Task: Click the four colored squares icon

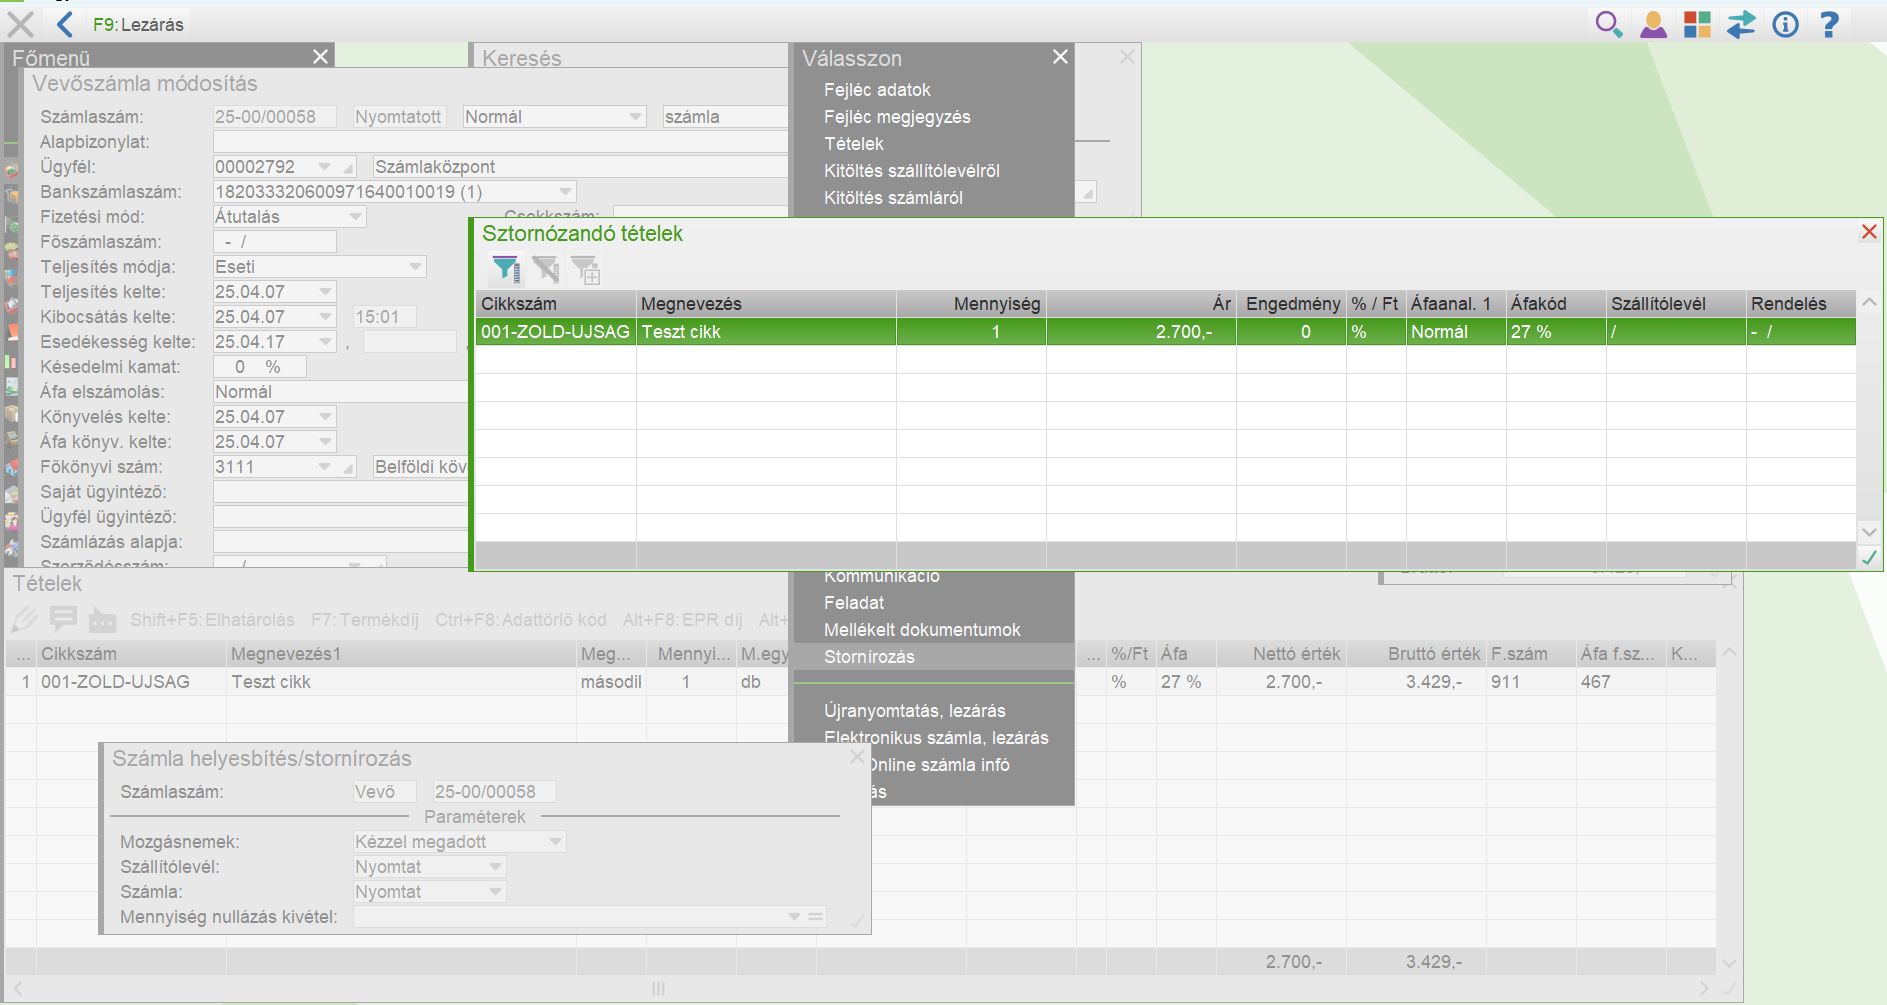Action: (x=1697, y=24)
